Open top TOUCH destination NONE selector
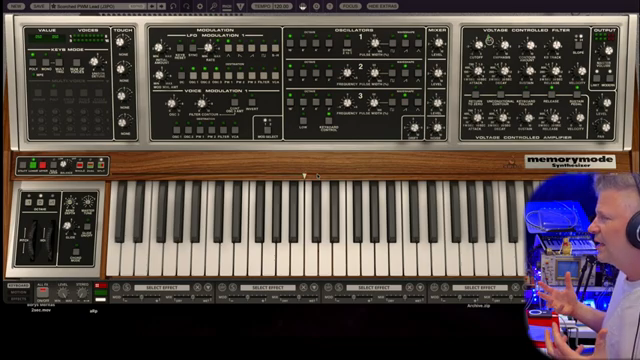Screen dimensions: 640x360 pyautogui.click(x=124, y=54)
